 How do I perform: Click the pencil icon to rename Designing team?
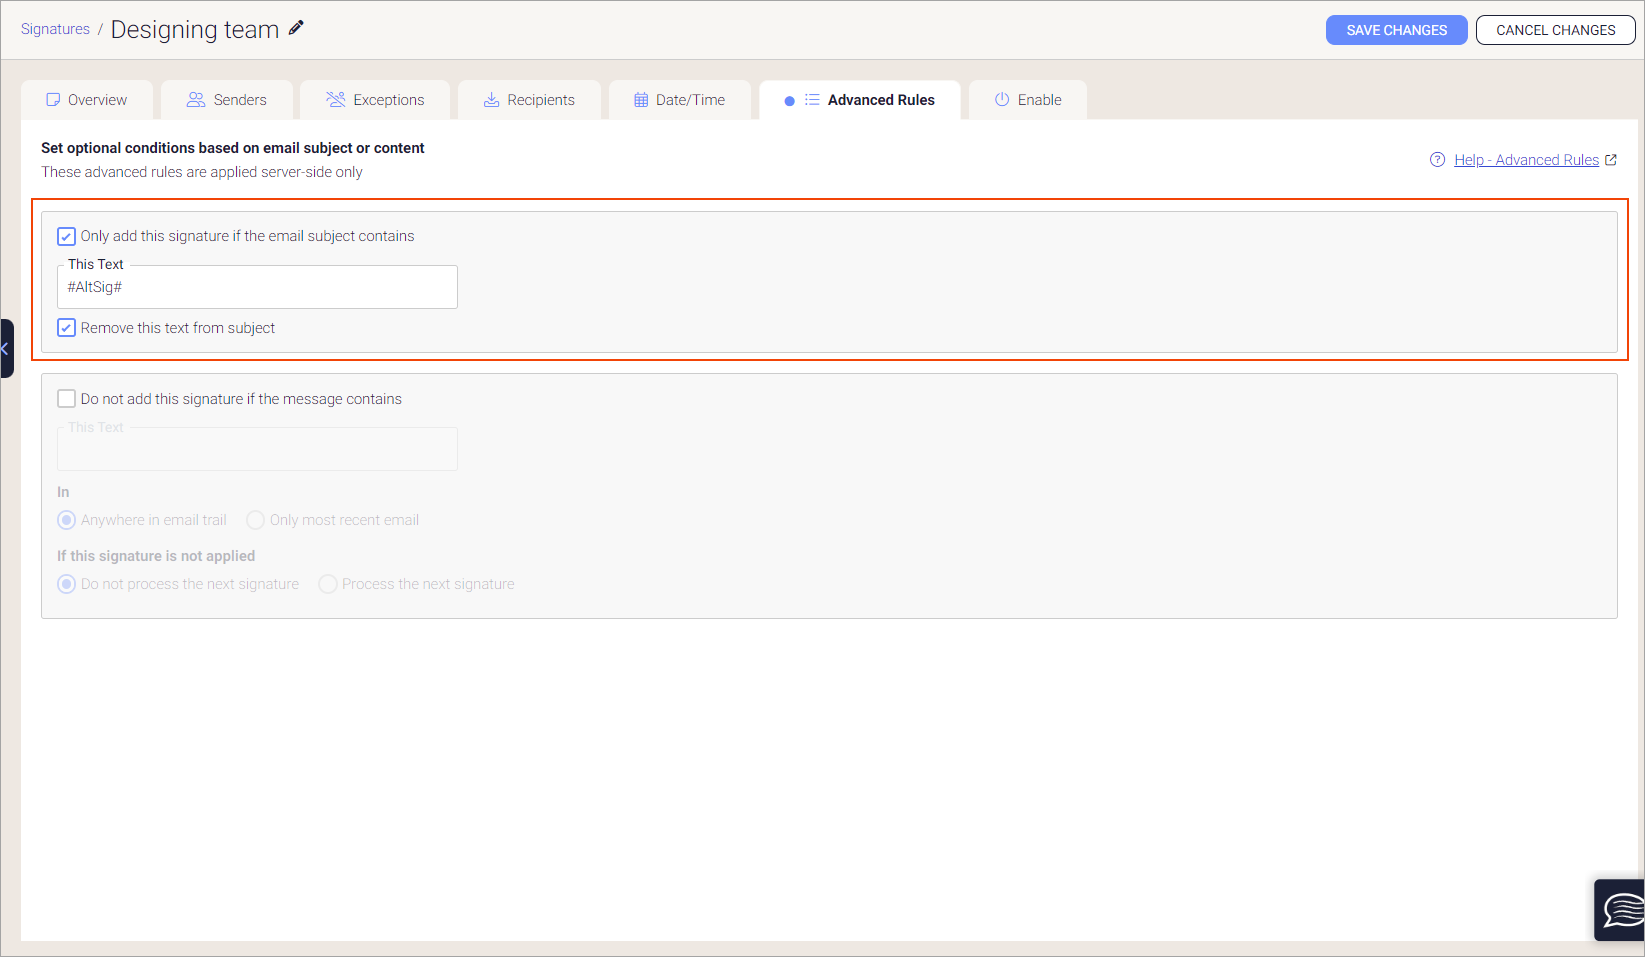click(x=295, y=28)
